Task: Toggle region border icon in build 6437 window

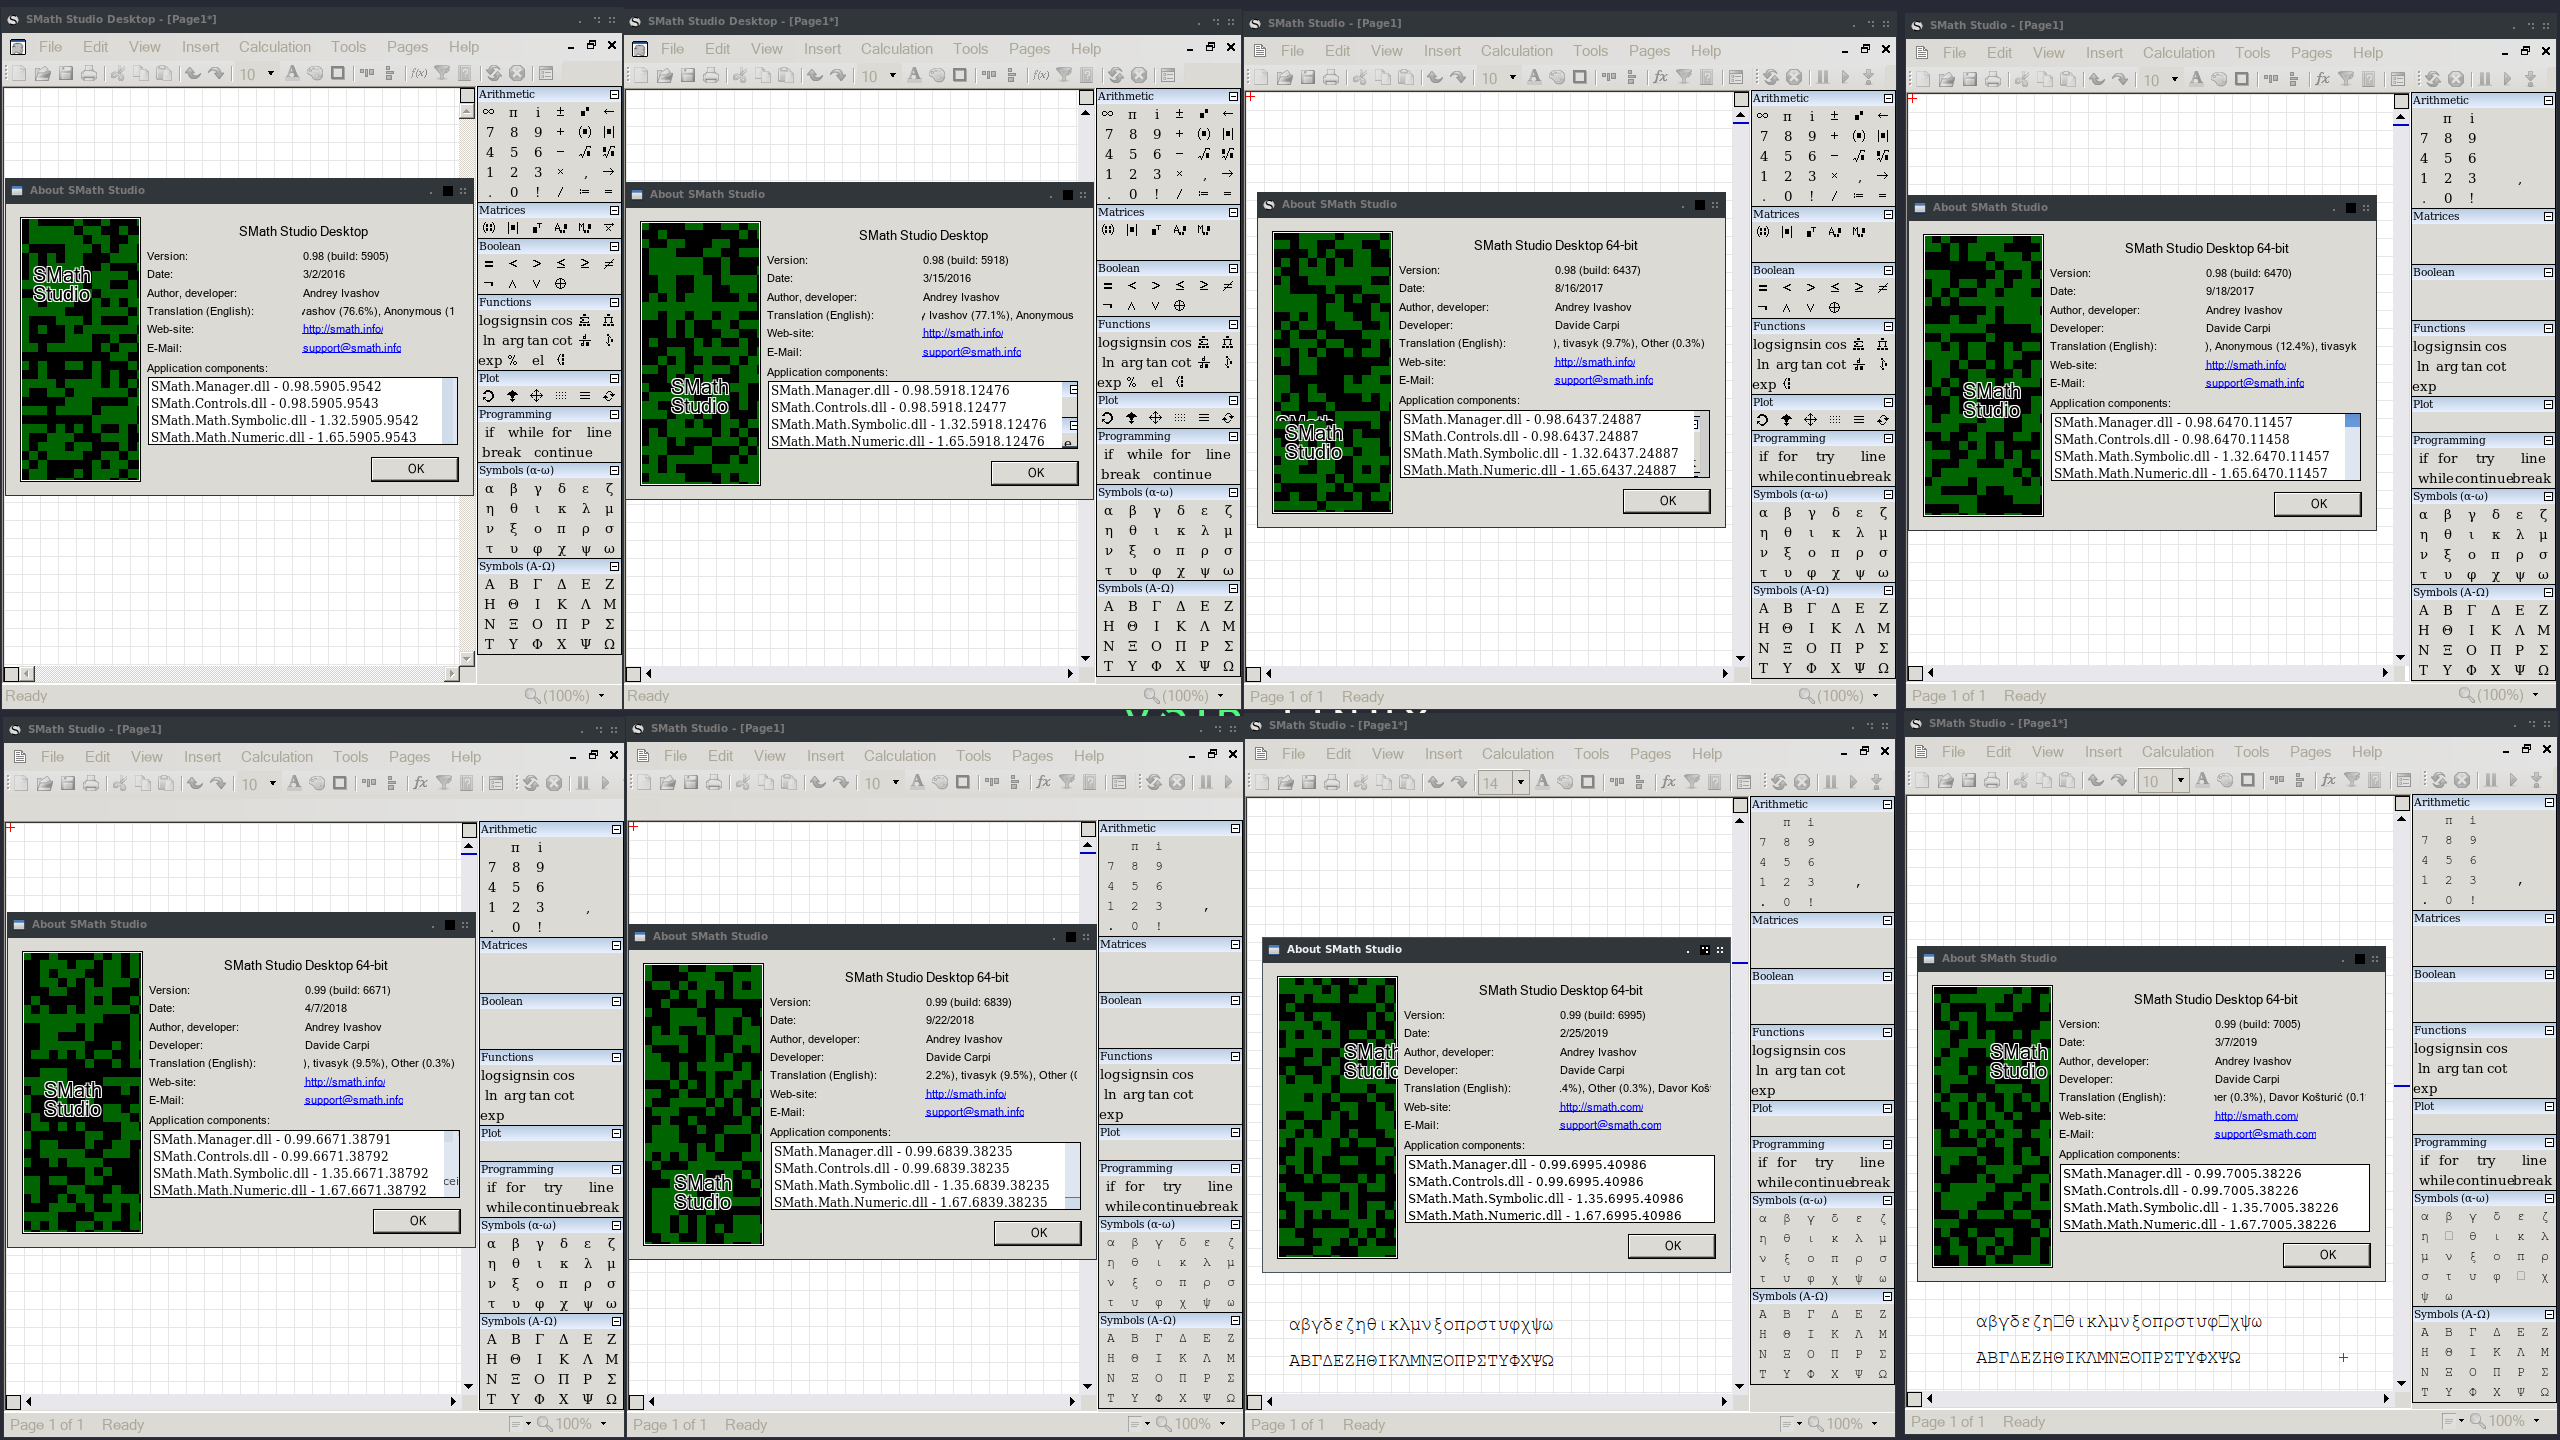Action: pos(1580,77)
